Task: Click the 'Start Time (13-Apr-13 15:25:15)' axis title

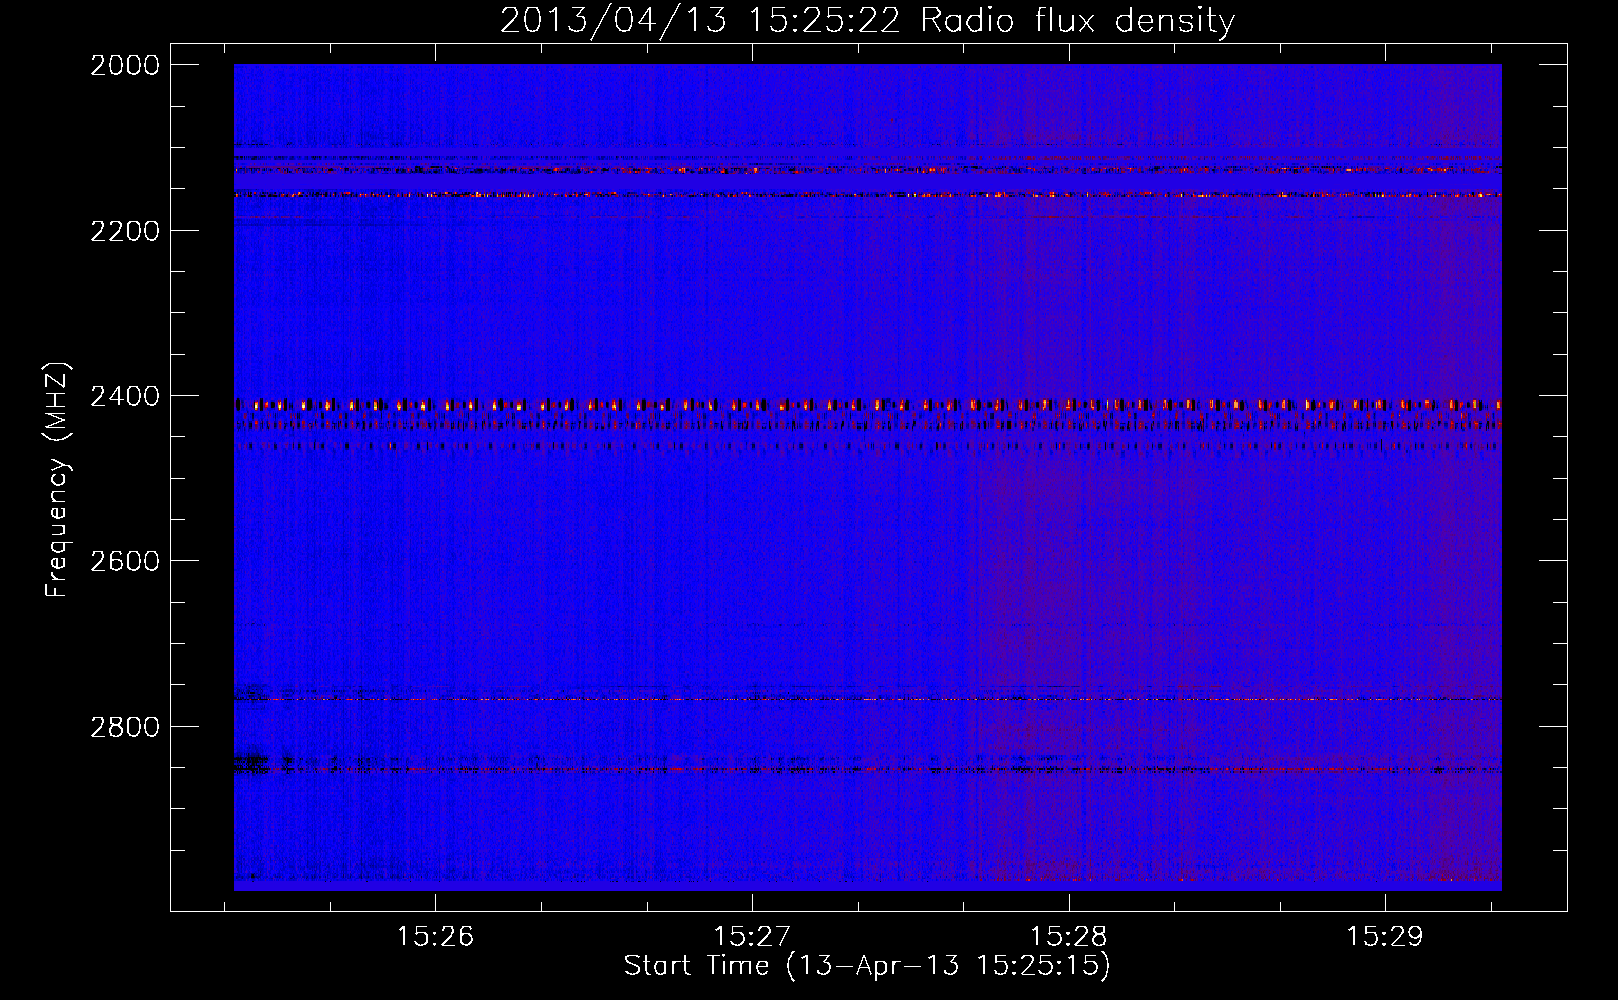Action: tap(867, 966)
